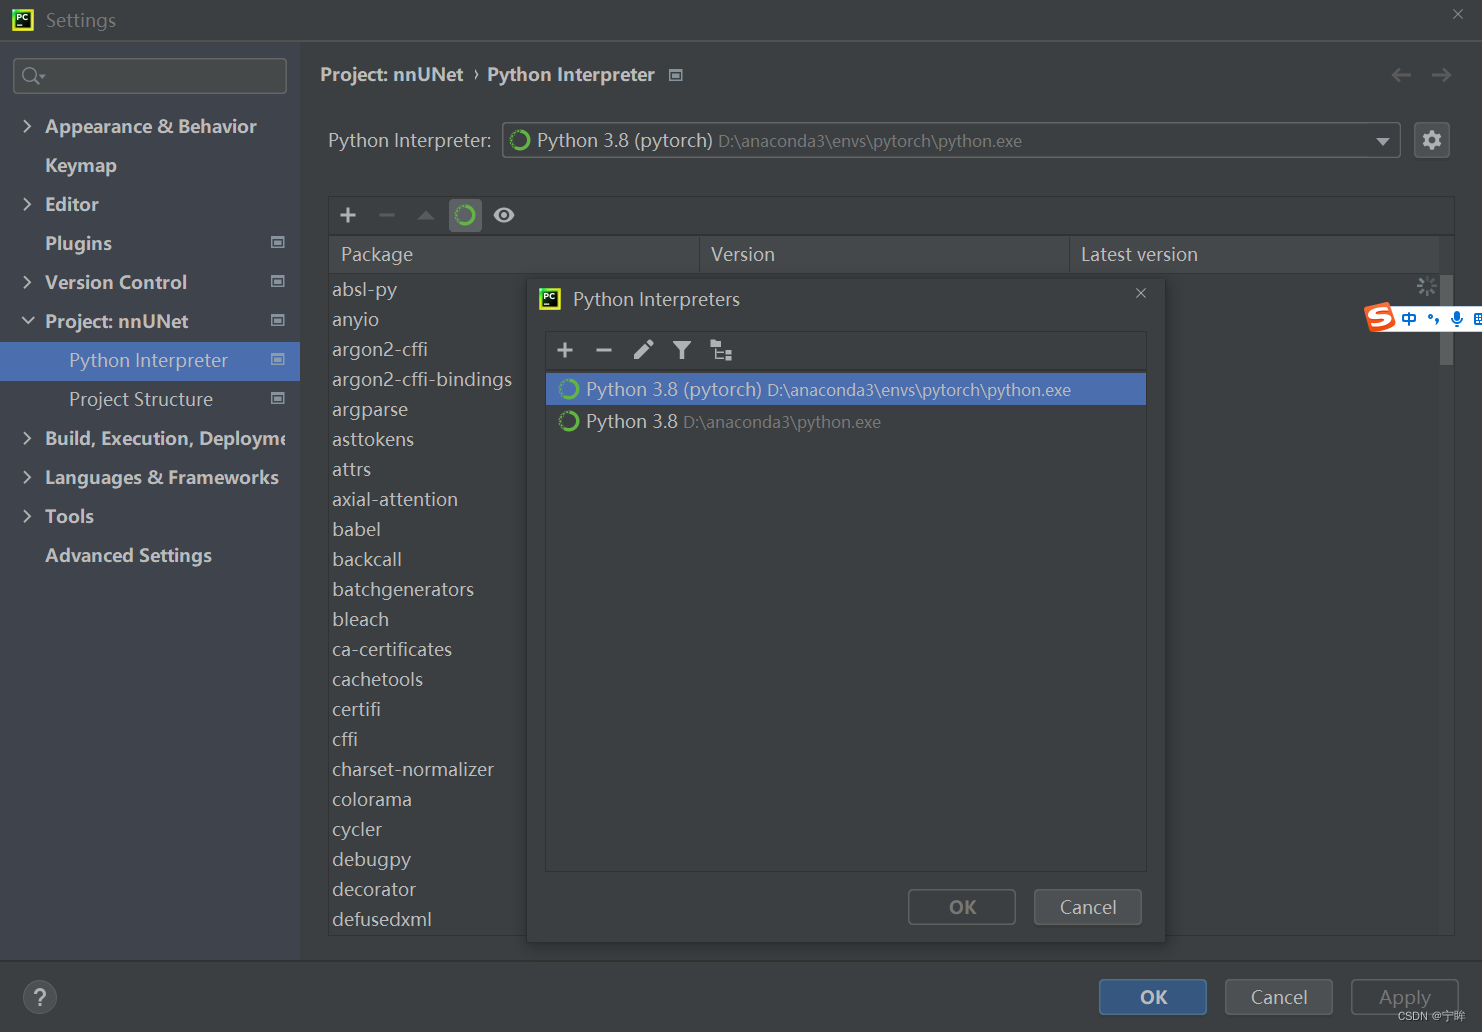Click Project: nnUNet breadcrumb

[392, 75]
